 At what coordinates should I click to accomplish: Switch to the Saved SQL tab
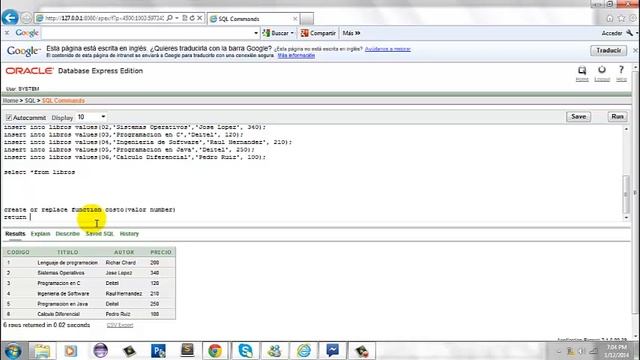tap(100, 234)
